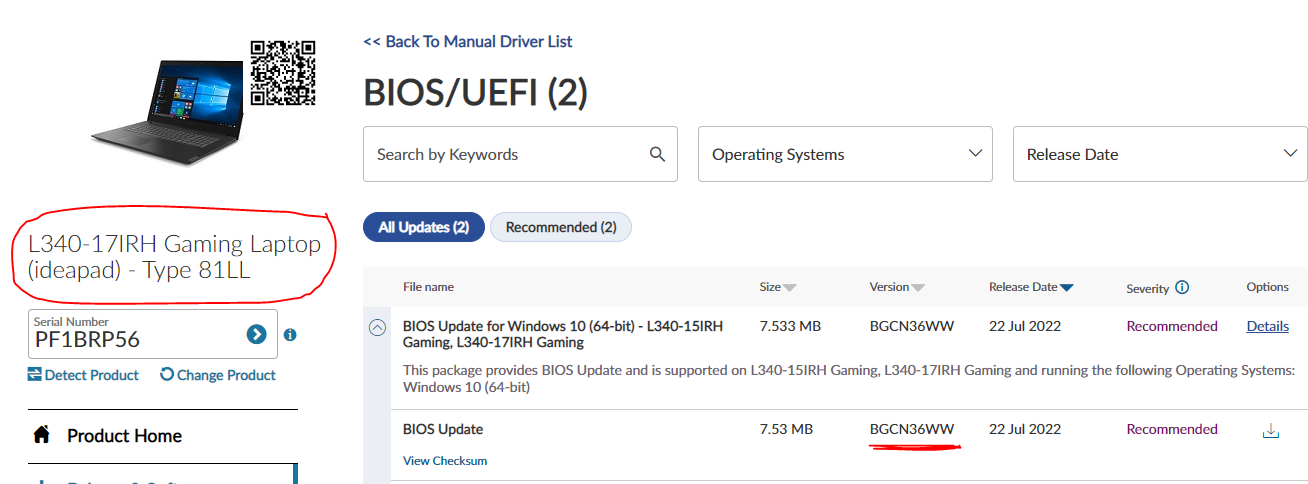Click the info icon beside serial number
The height and width of the screenshot is (484, 1308).
[290, 335]
